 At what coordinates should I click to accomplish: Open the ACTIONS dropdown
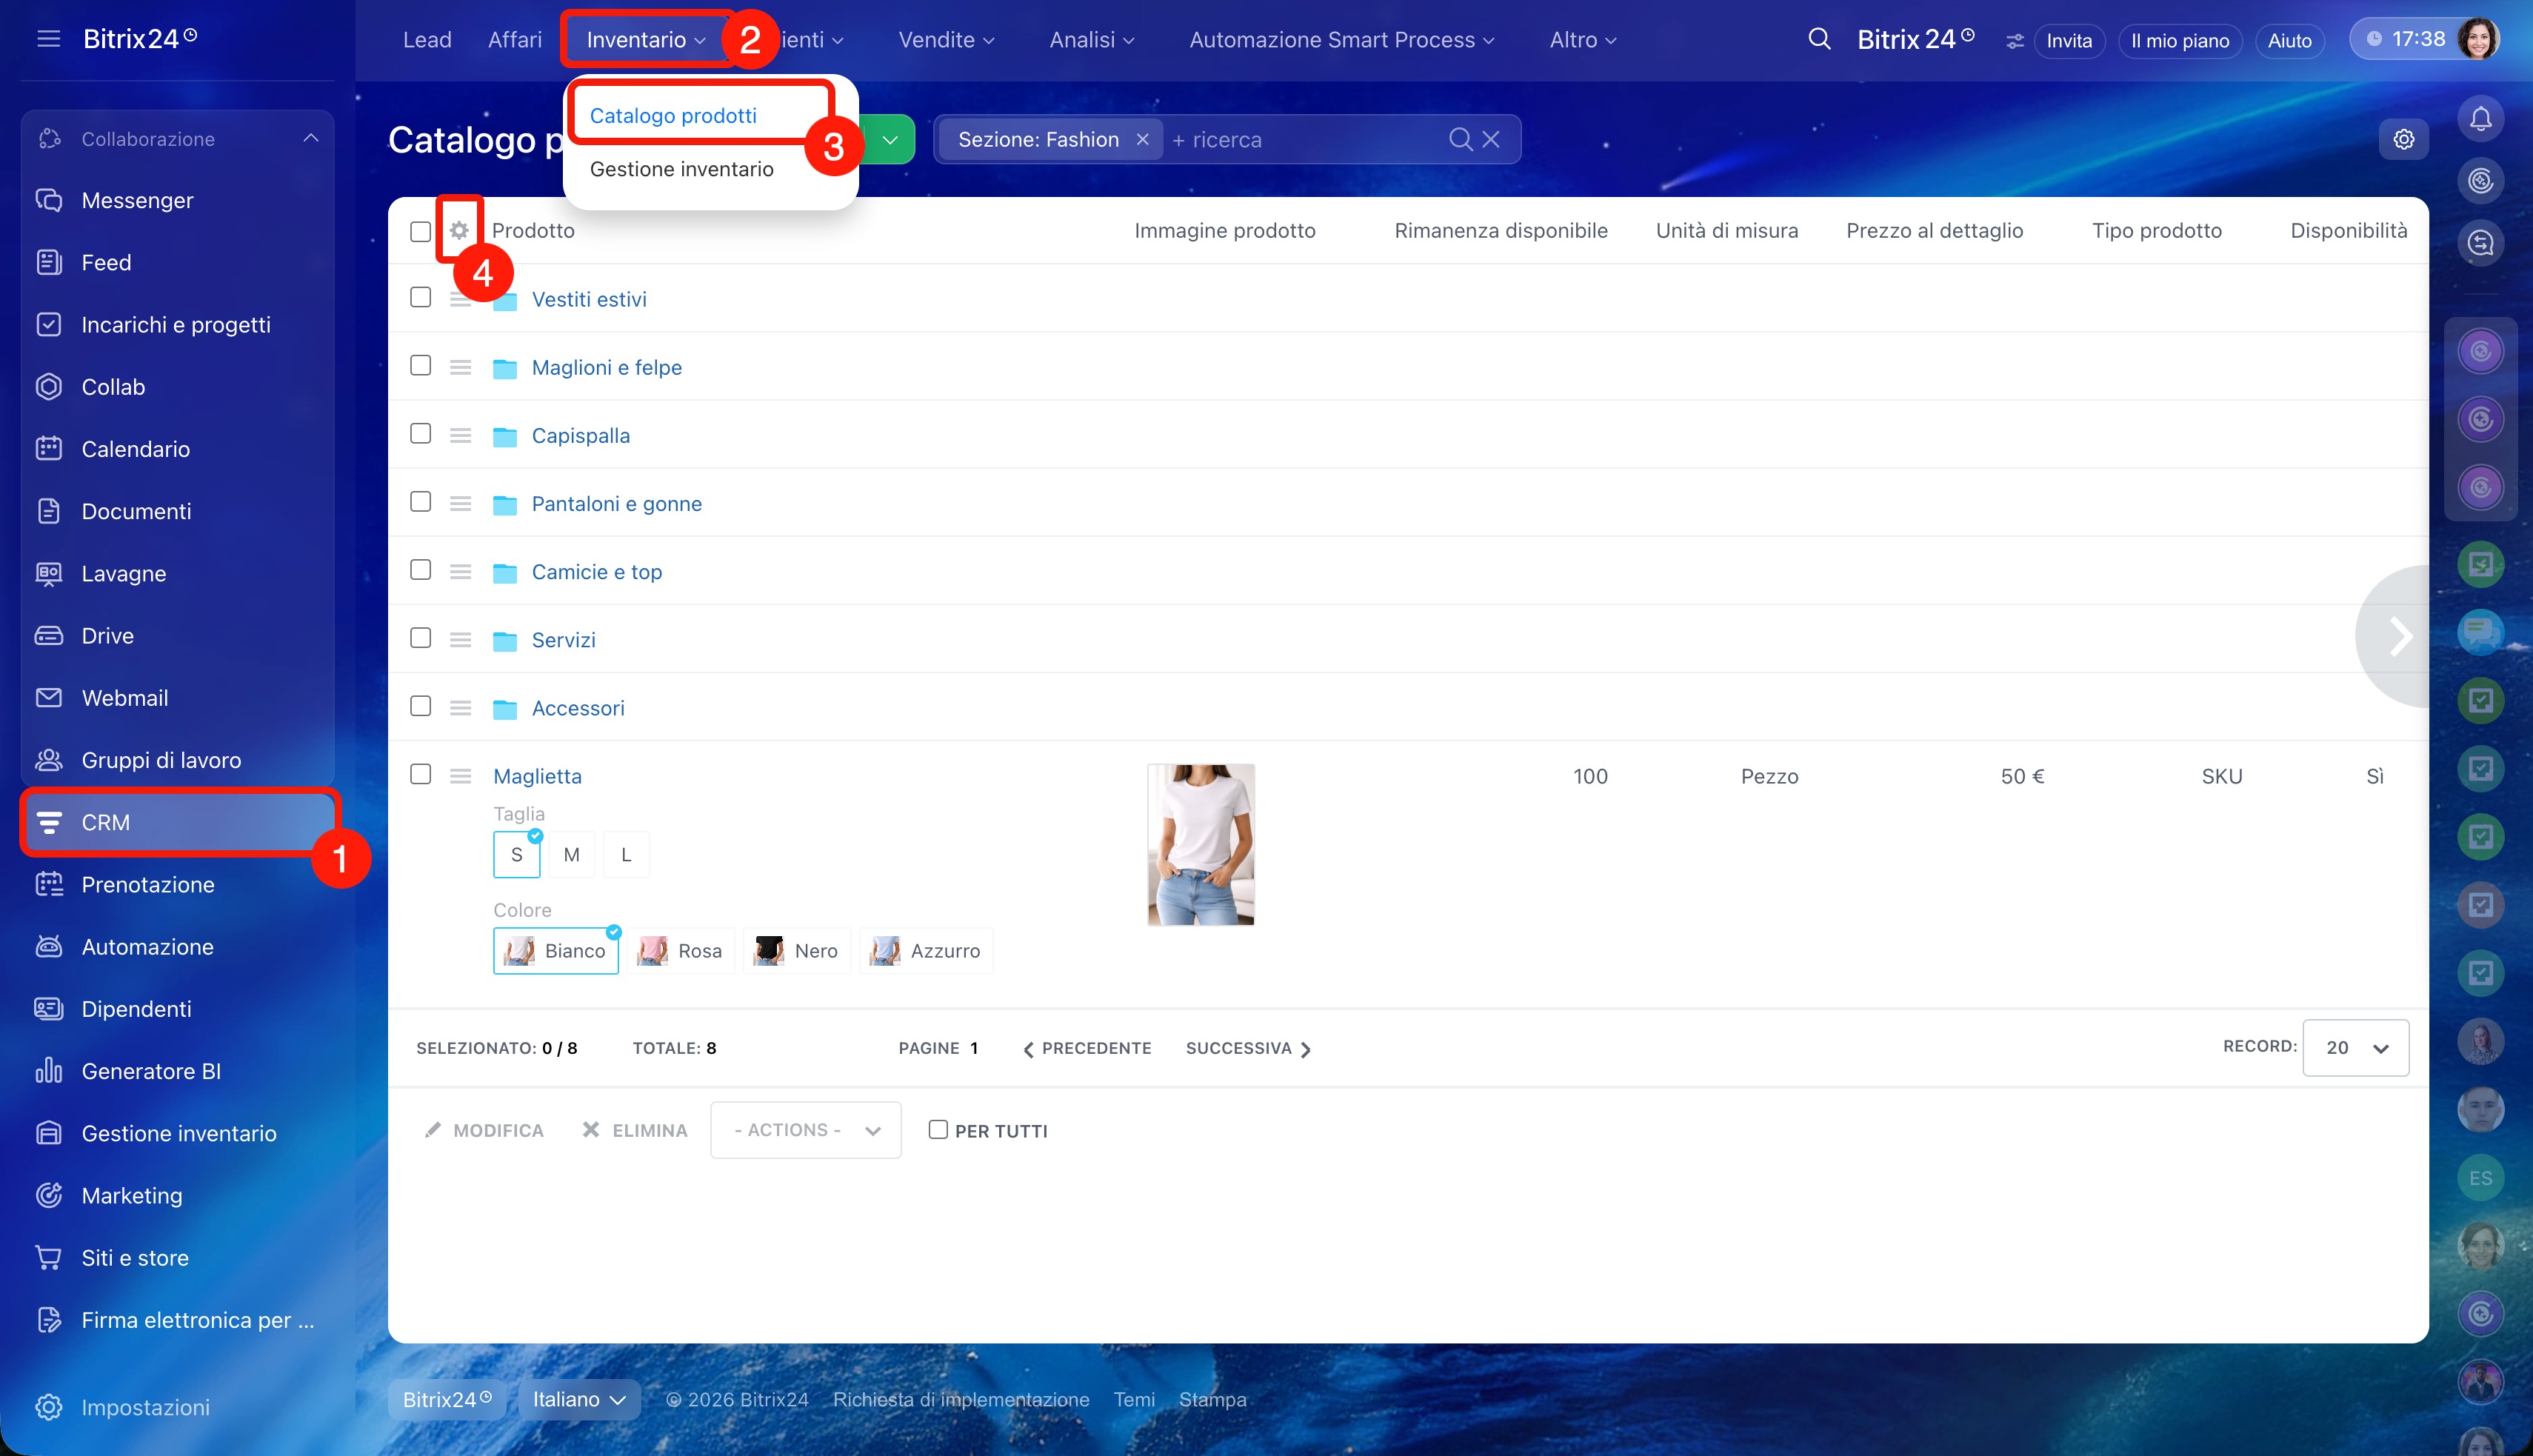(805, 1130)
